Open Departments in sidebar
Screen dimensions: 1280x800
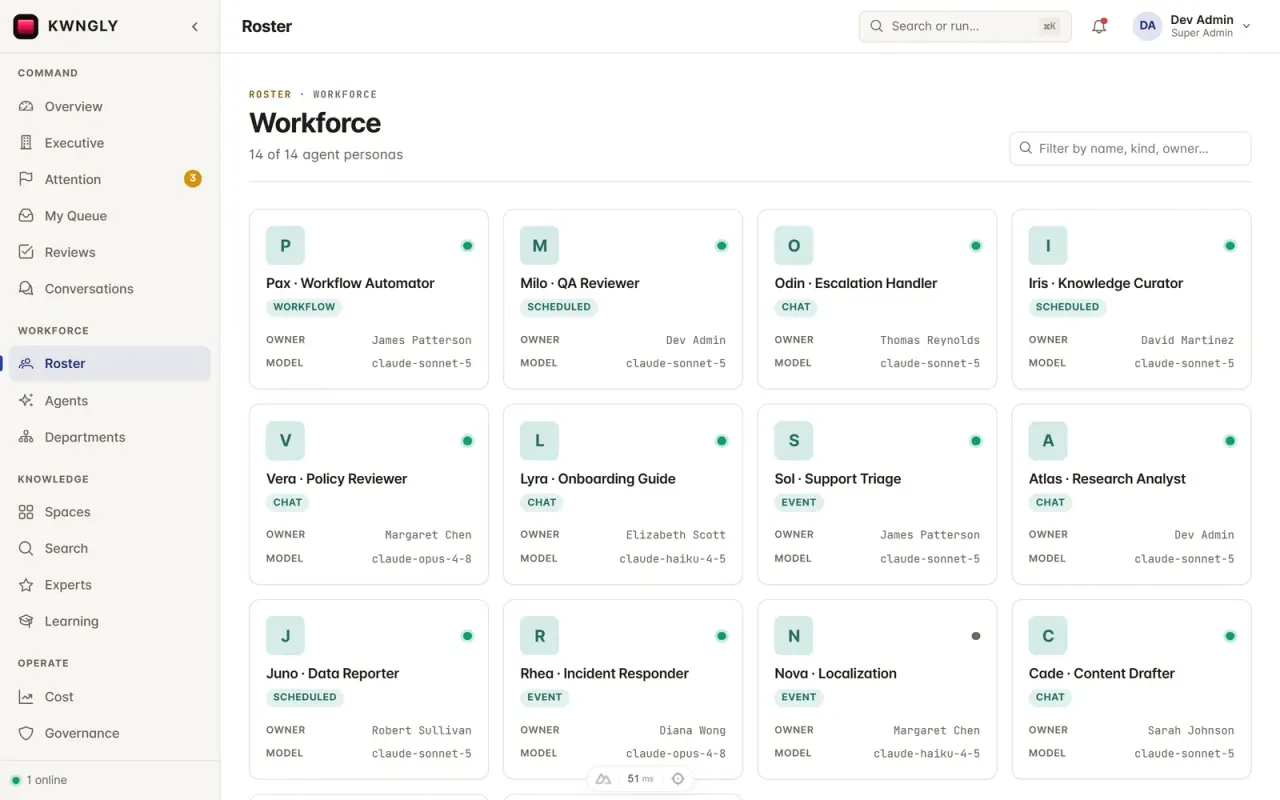(x=110, y=437)
